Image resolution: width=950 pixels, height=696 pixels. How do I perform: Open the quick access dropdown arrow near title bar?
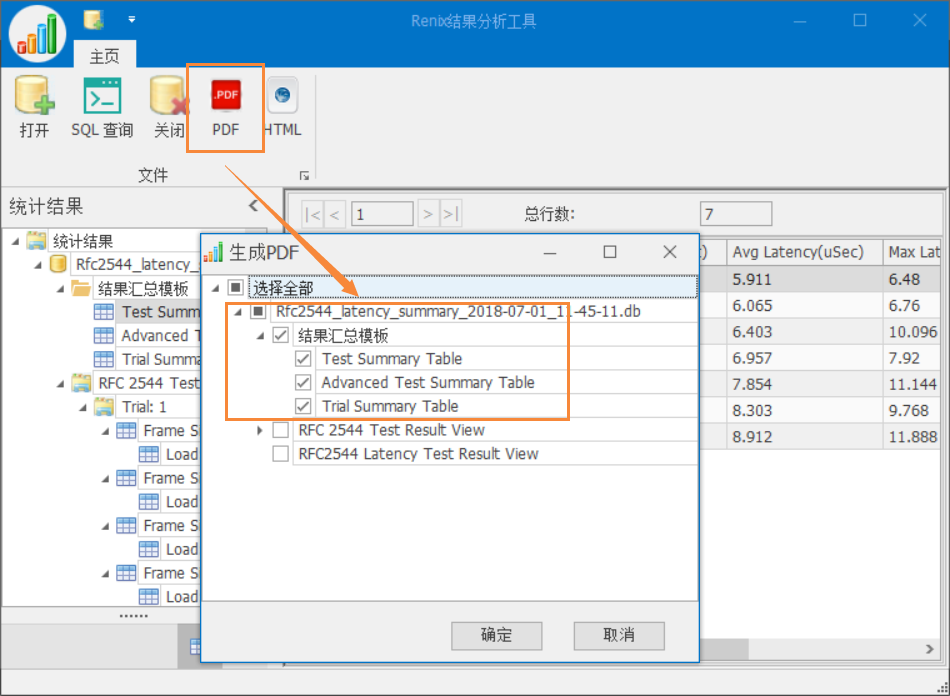pyautogui.click(x=131, y=18)
